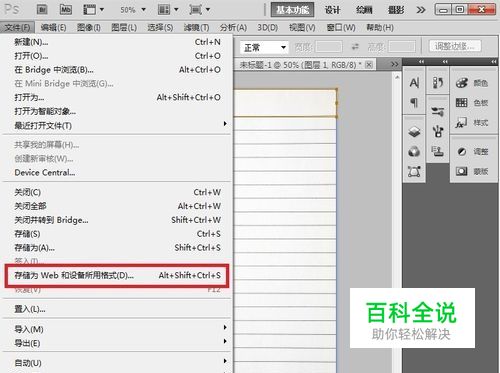Image resolution: width=500 pixels, height=373 pixels.
Task: Open the 选择(S) menu
Action: pyautogui.click(x=160, y=27)
